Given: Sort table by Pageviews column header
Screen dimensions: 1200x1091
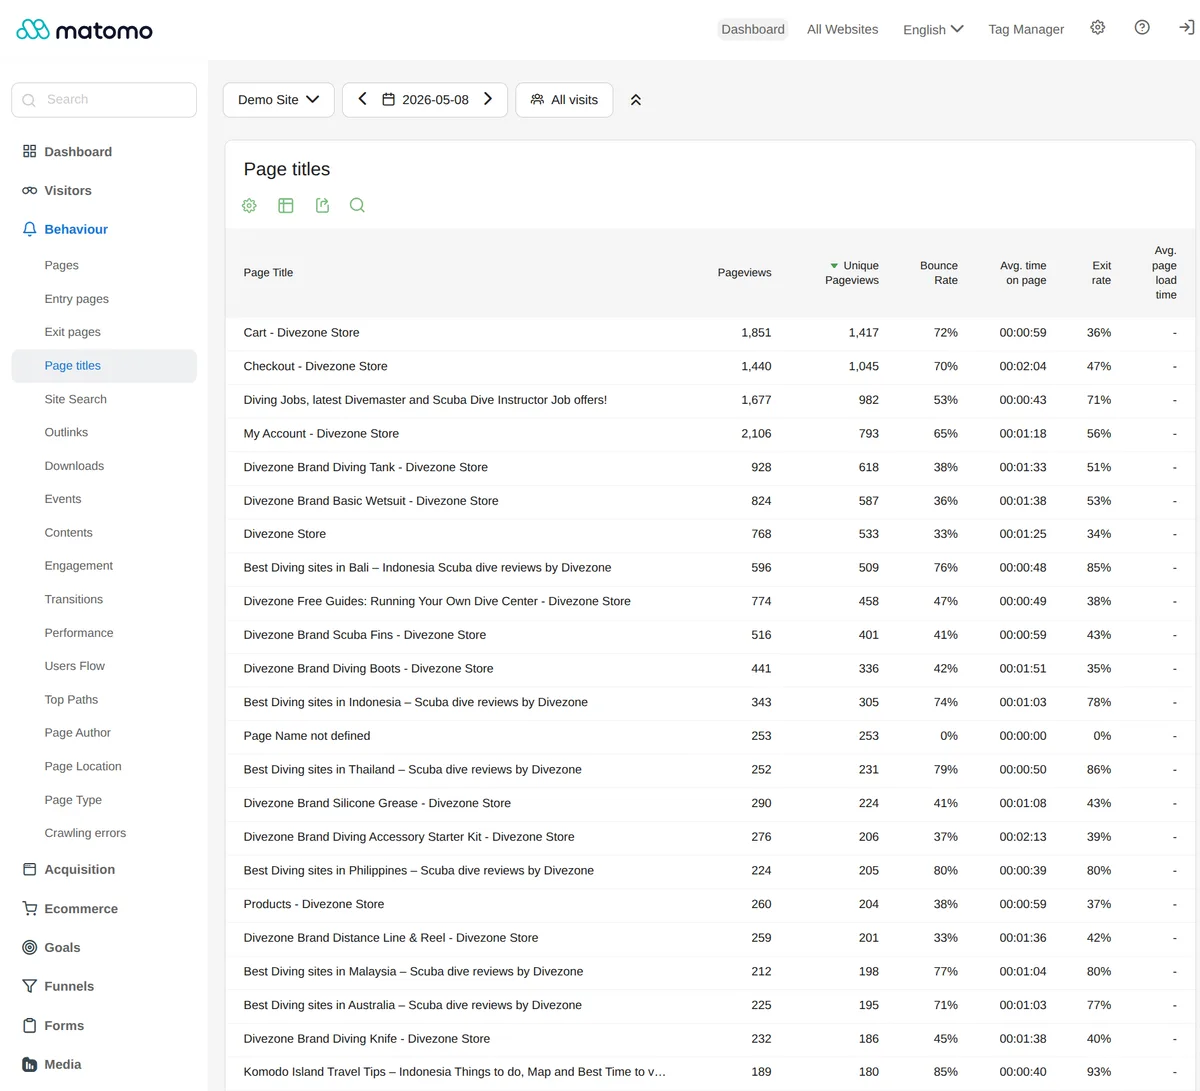Looking at the screenshot, I should coord(744,272).
